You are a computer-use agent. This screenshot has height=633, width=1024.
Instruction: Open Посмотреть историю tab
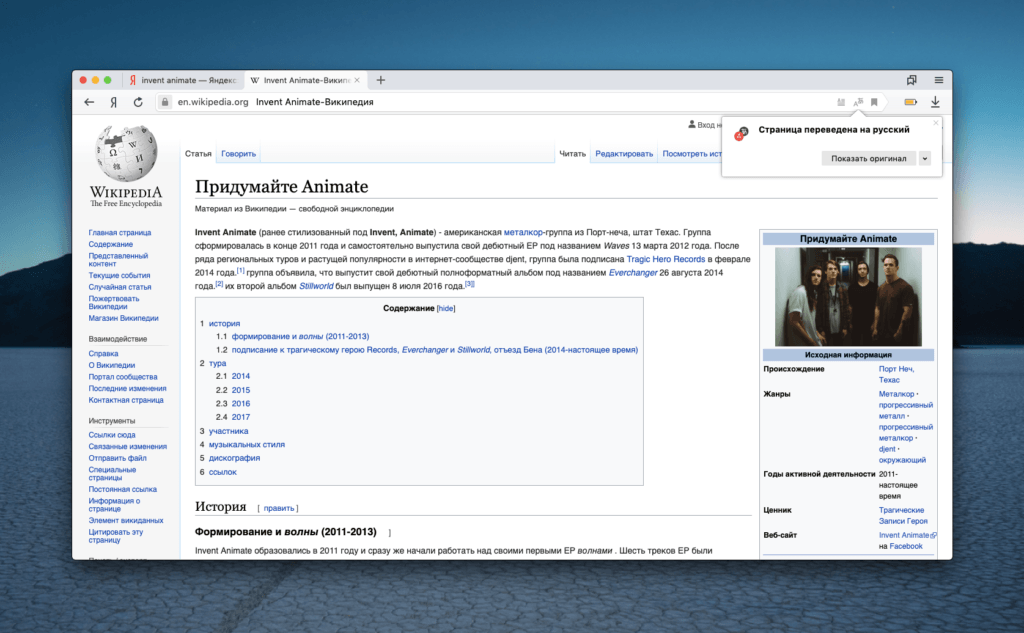pyautogui.click(x=692, y=154)
